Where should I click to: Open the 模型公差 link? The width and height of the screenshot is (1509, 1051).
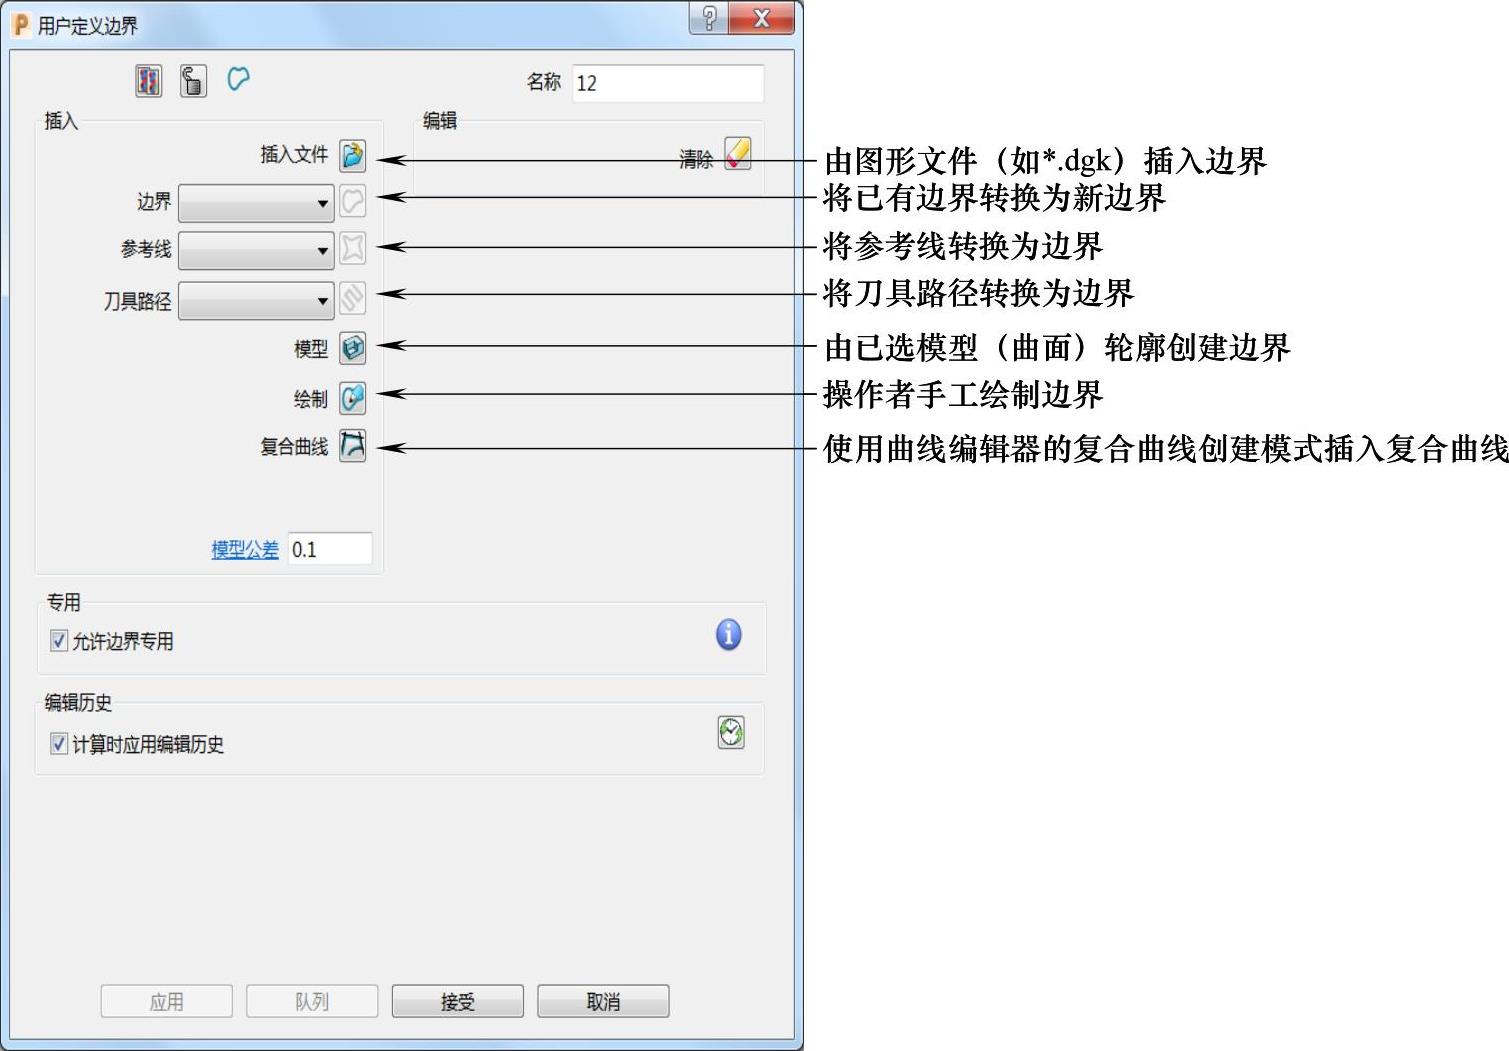pyautogui.click(x=245, y=549)
